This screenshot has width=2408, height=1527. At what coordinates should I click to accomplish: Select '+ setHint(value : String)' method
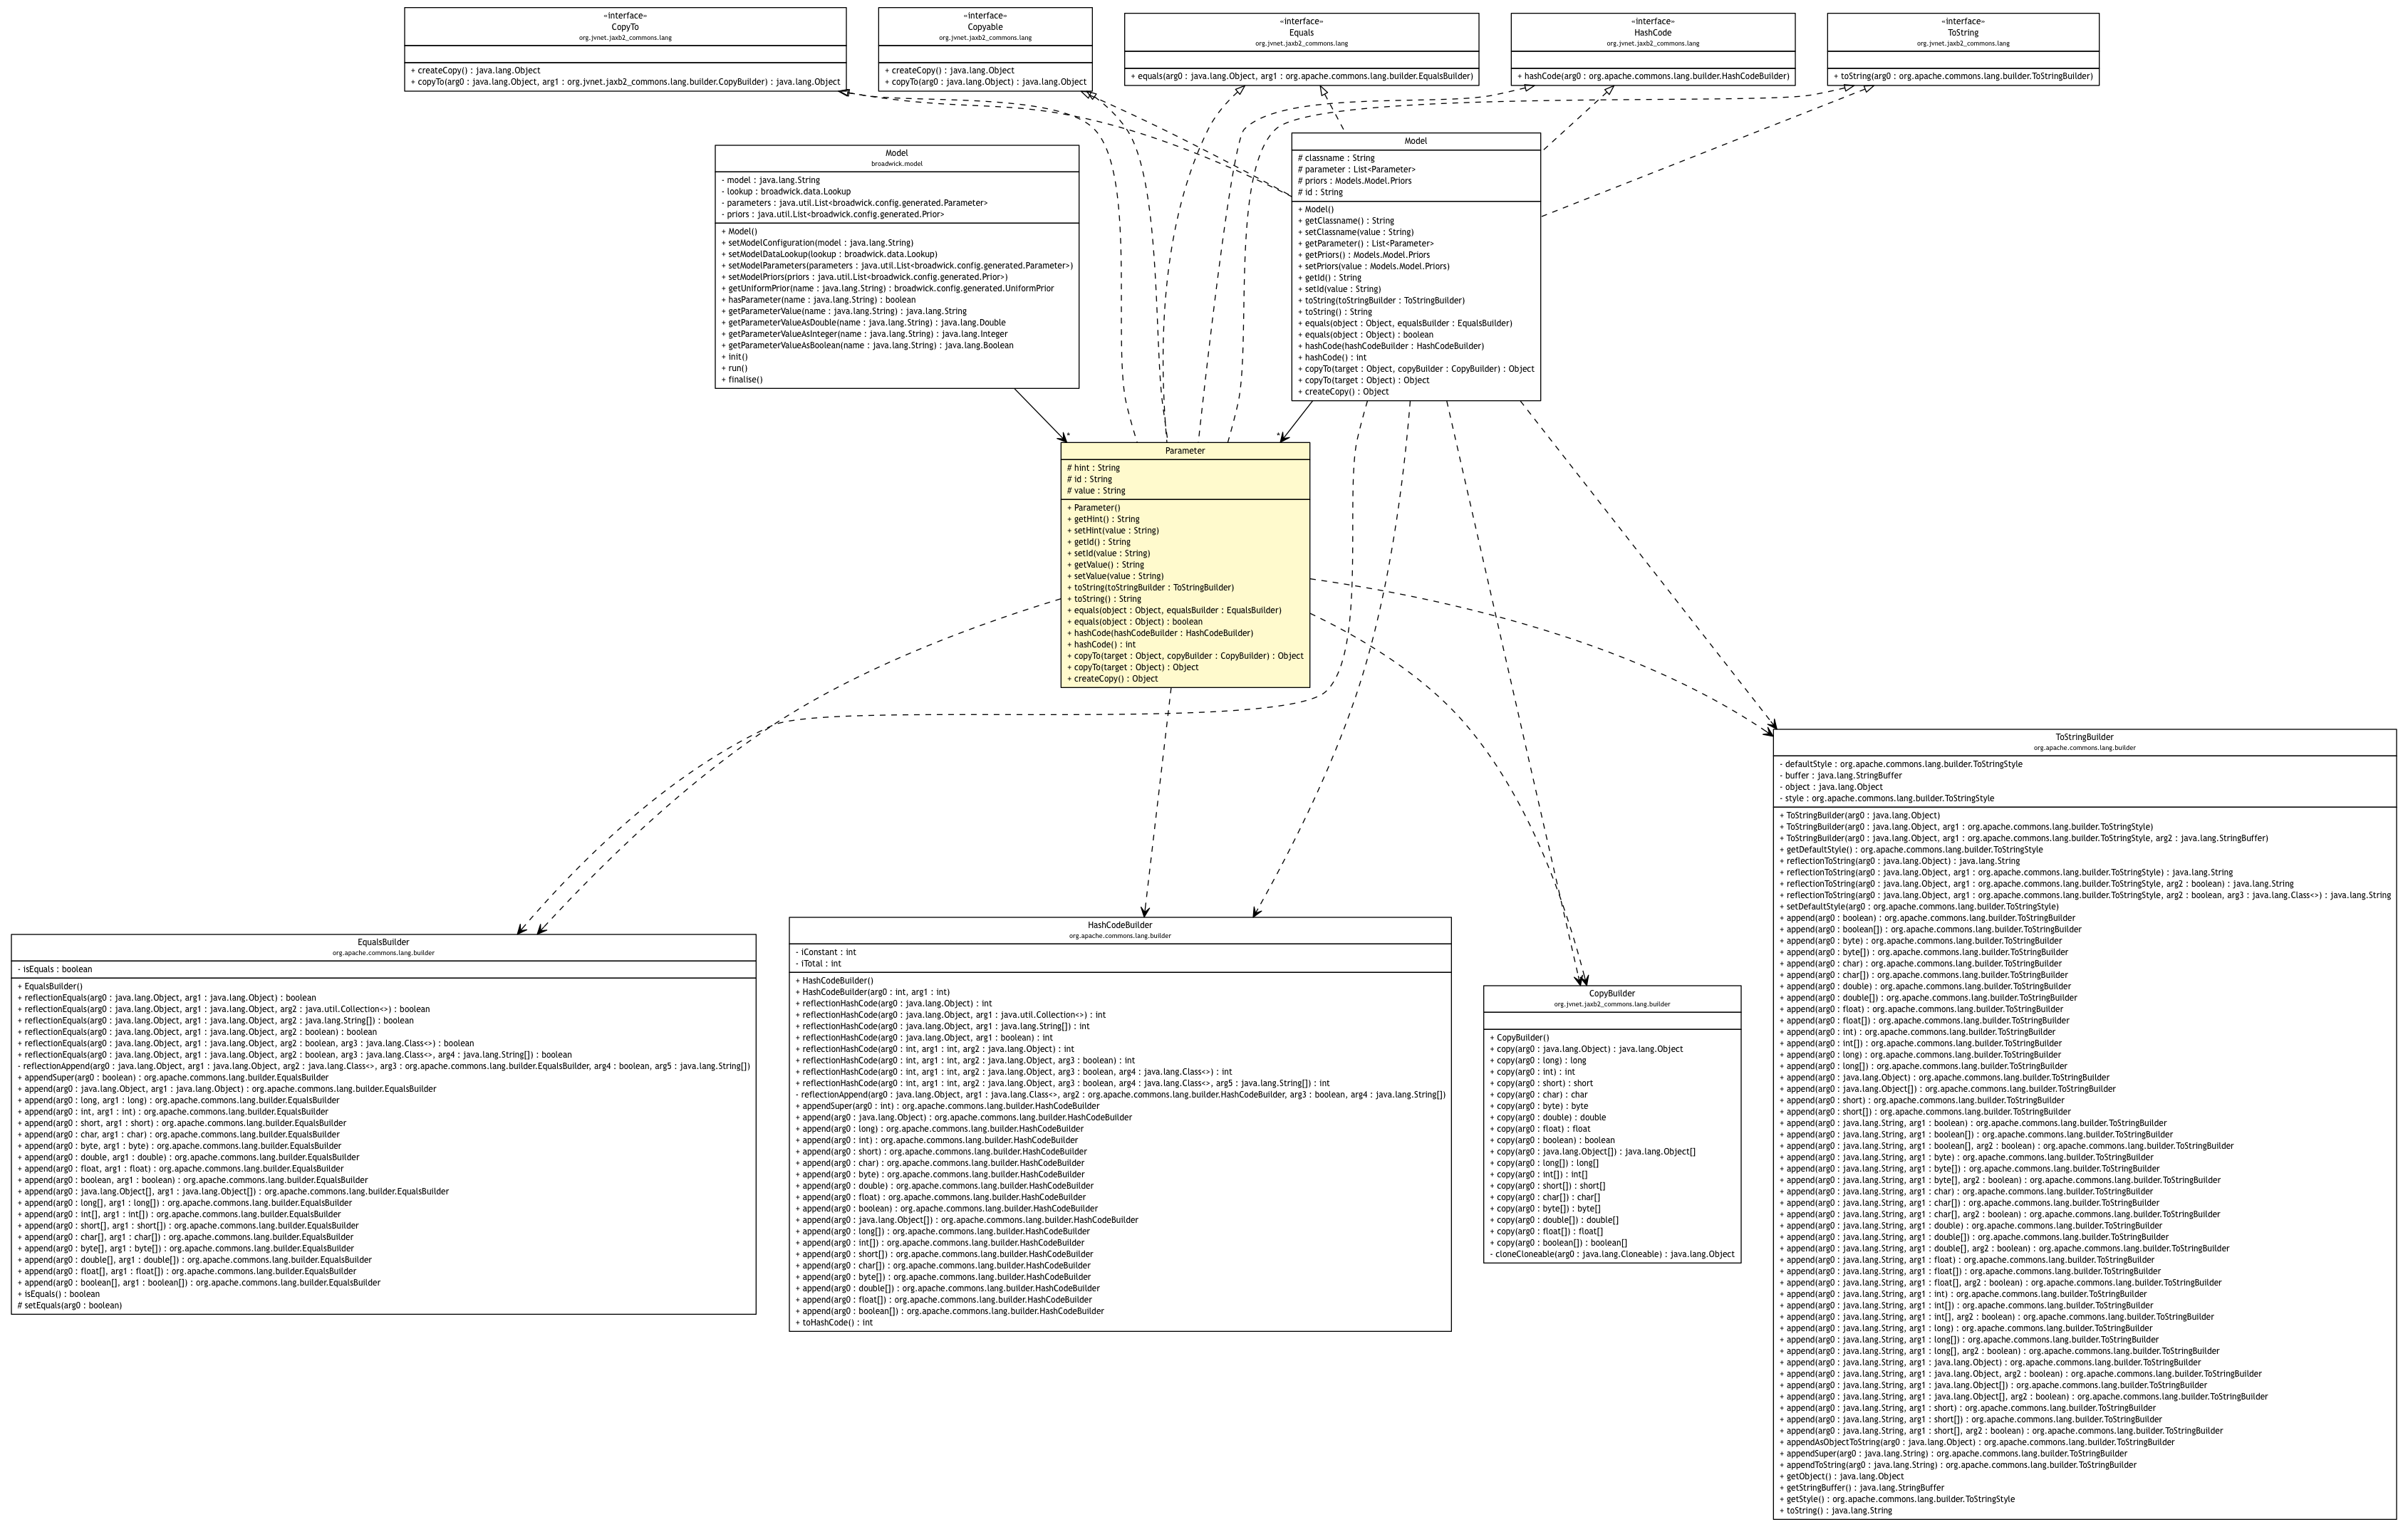pos(1113,531)
